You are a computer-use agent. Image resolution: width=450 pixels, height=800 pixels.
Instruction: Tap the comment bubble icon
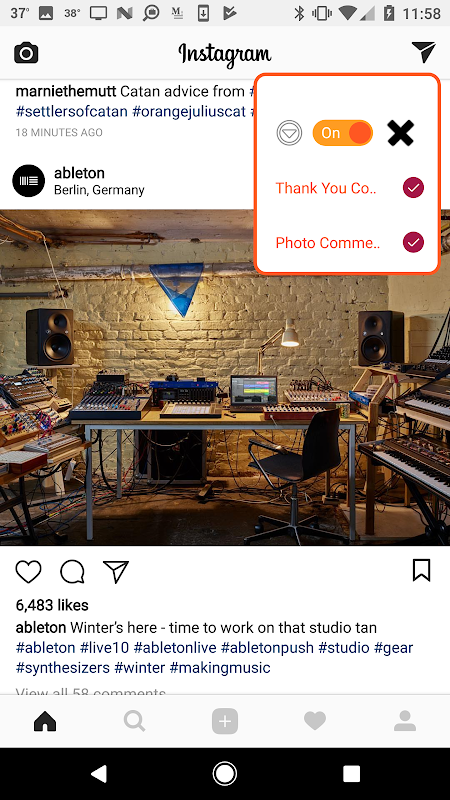tap(72, 571)
